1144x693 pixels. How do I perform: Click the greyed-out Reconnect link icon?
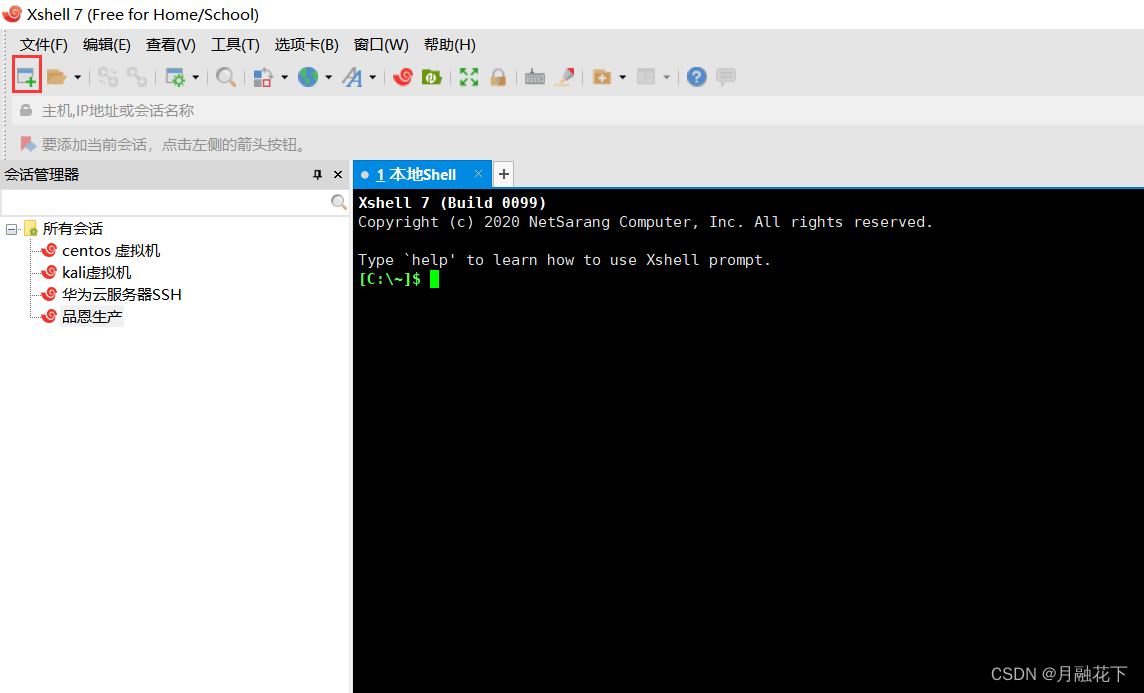pyautogui.click(x=136, y=77)
